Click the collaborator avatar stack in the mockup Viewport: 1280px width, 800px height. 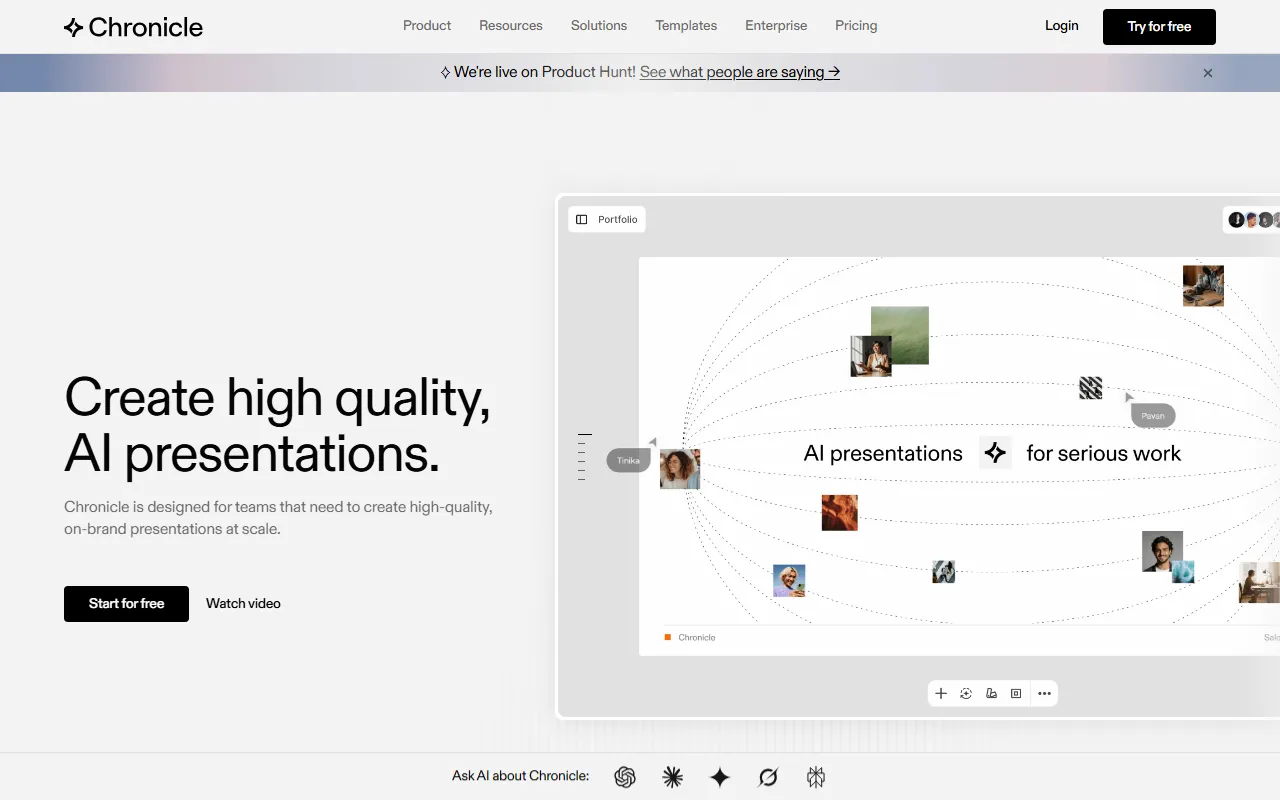tap(1250, 219)
